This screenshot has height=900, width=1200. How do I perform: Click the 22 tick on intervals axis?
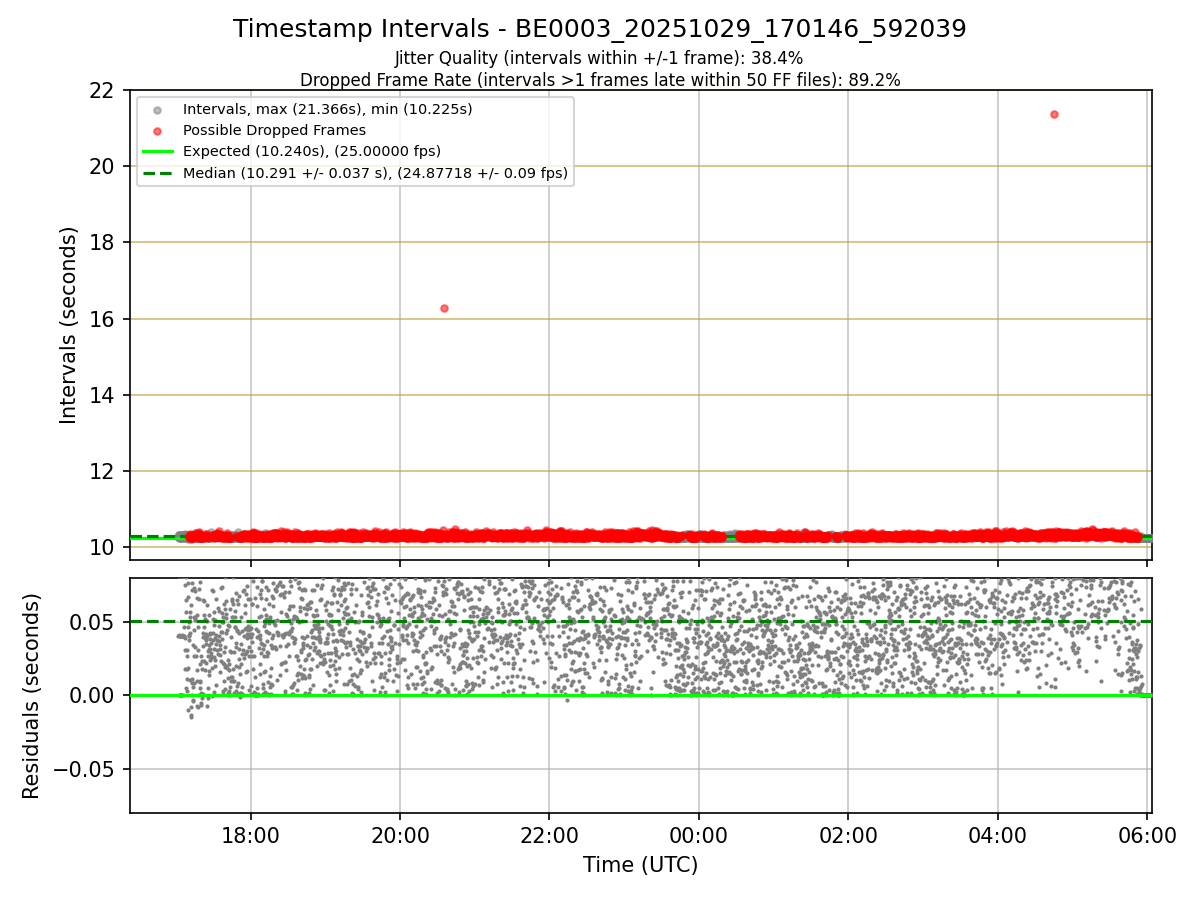tap(102, 90)
